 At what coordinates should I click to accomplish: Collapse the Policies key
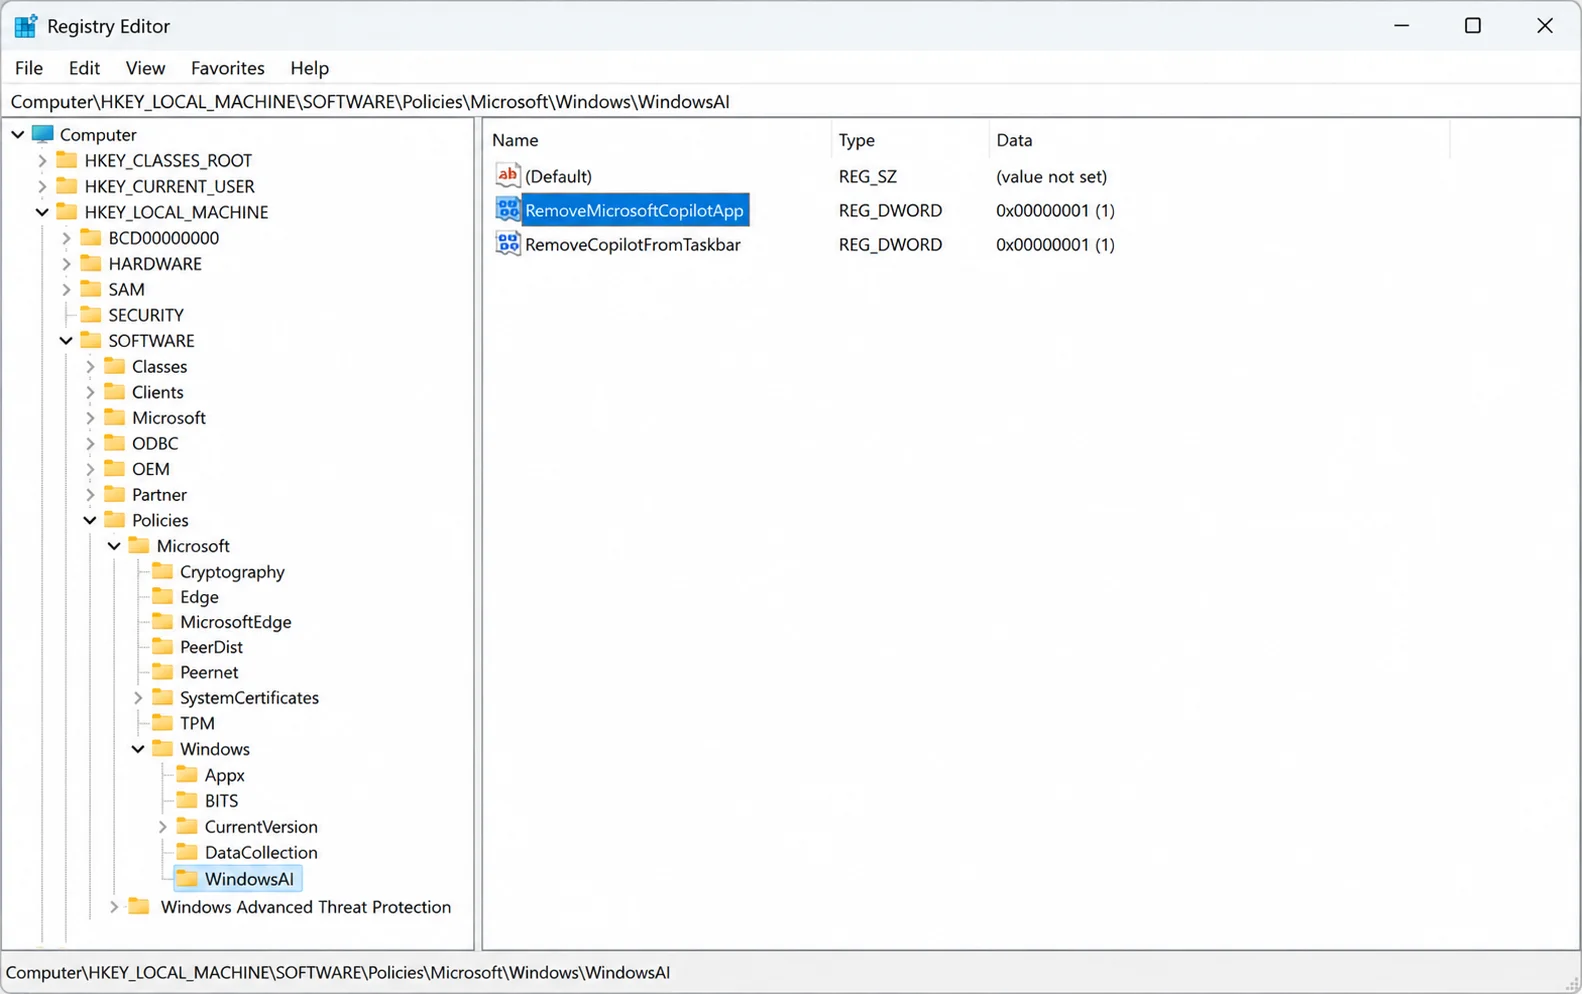pyautogui.click(x=90, y=520)
